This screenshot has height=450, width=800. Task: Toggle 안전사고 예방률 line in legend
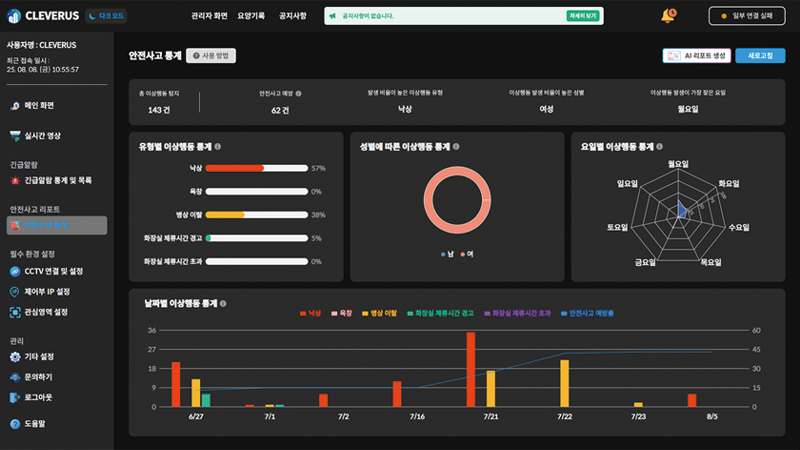coord(588,314)
